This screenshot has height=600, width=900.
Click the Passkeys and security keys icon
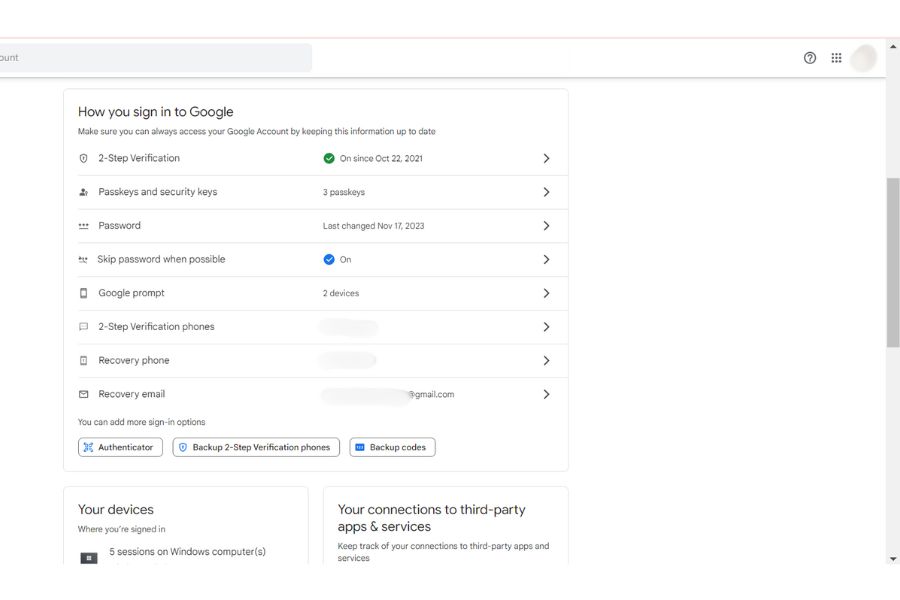84,192
